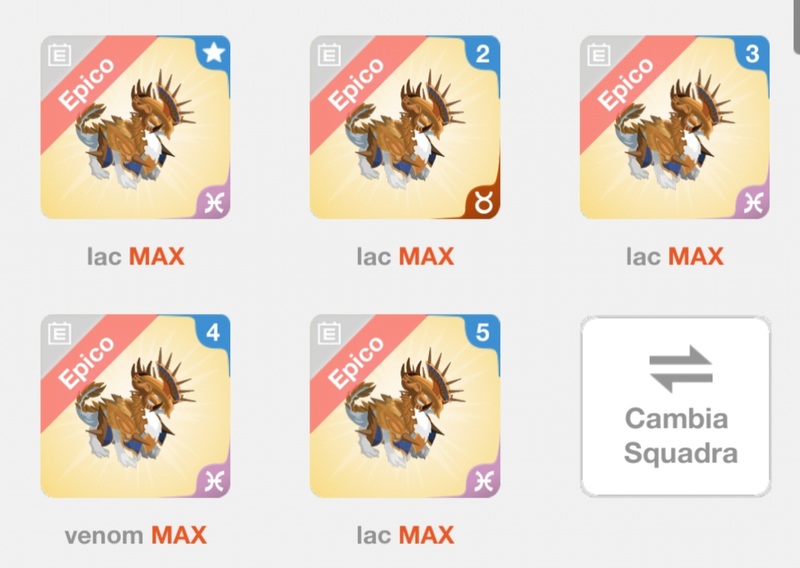The height and width of the screenshot is (568, 800).
Task: Click the notes icon on card 3
Action: click(x=598, y=55)
